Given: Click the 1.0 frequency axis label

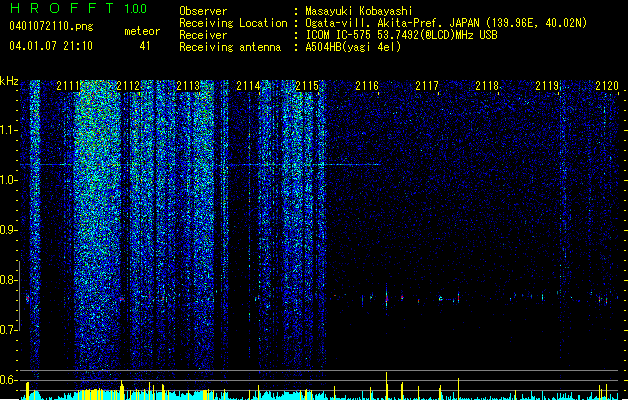Looking at the screenshot, I should click(x=8, y=180).
